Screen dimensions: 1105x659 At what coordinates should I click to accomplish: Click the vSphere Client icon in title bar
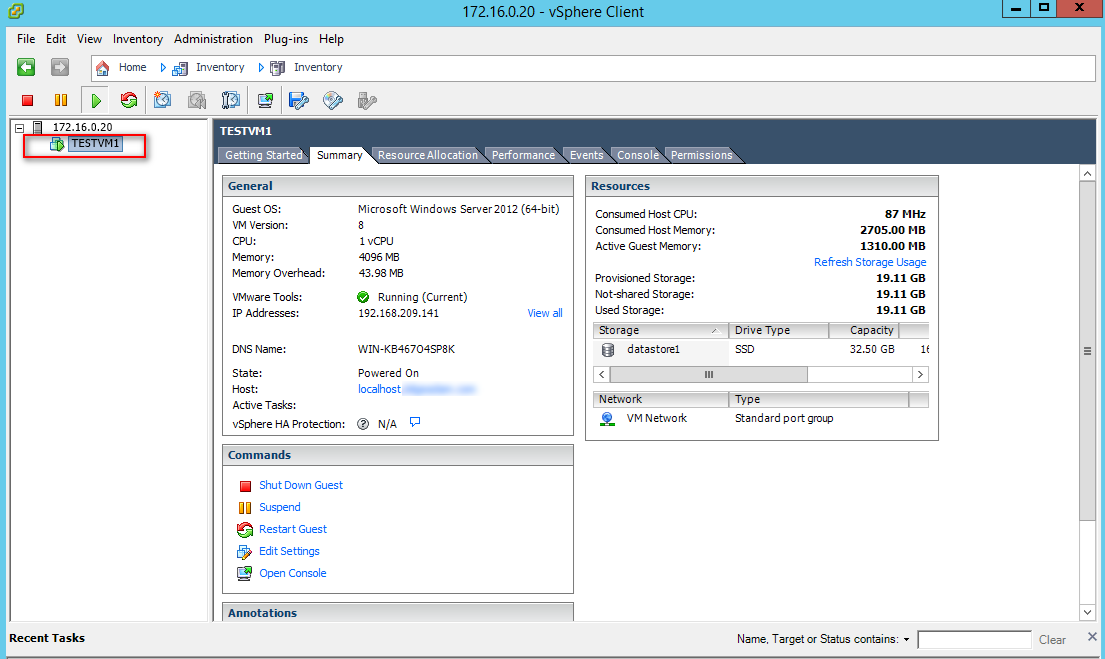coord(15,11)
